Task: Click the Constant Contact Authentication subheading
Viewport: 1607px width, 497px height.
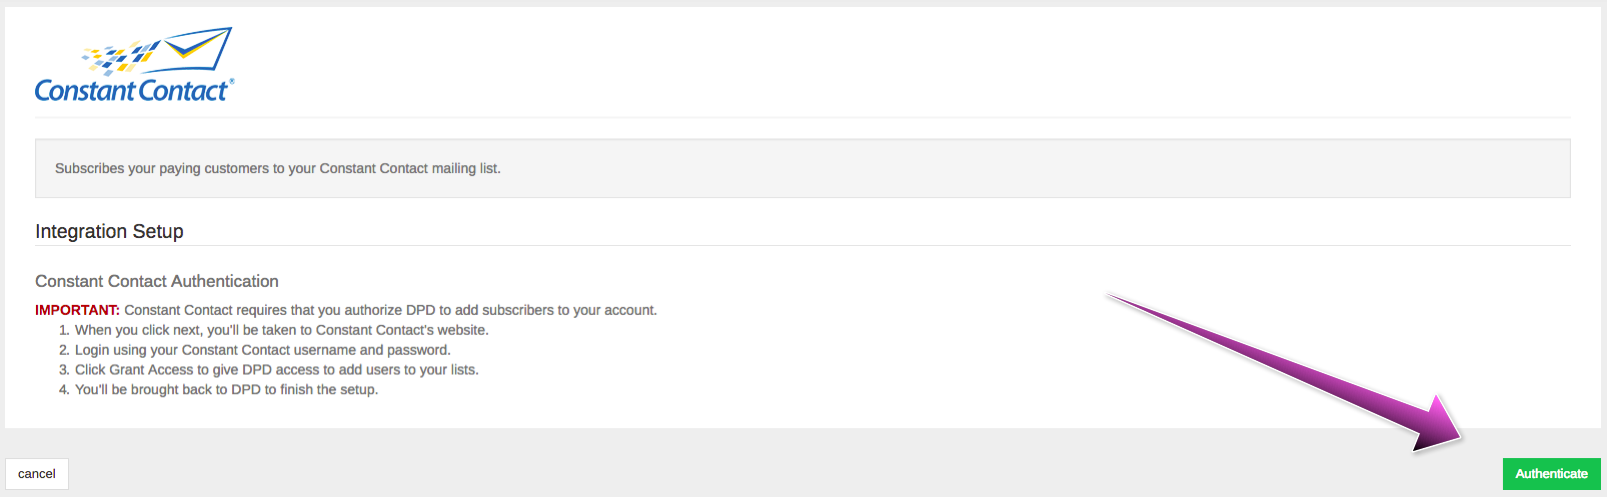Action: pos(157,281)
